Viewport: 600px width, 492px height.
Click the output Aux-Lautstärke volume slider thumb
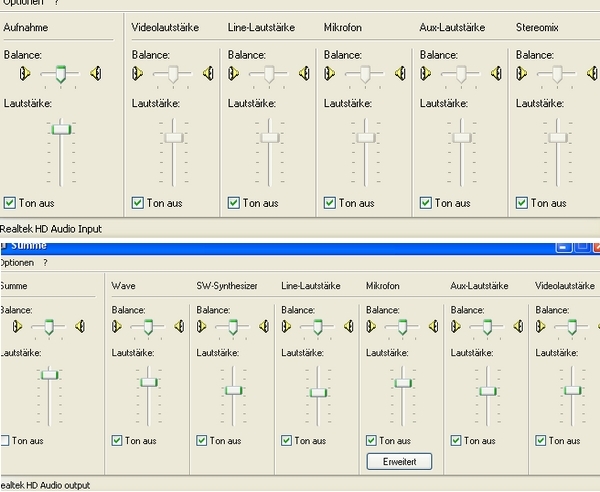click(488, 391)
